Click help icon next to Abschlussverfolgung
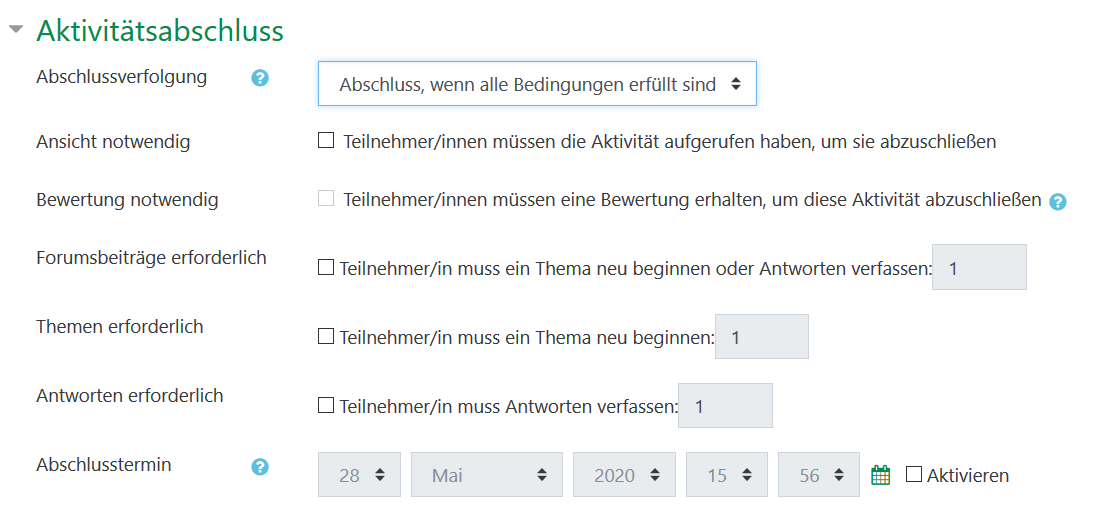This screenshot has width=1114, height=513. pos(260,78)
